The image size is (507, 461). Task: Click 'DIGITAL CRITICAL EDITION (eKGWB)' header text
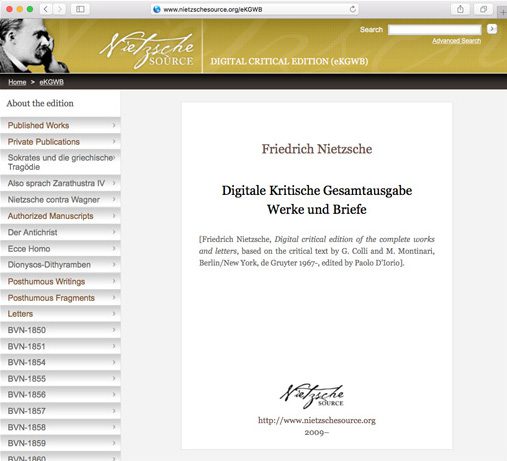pos(289,61)
